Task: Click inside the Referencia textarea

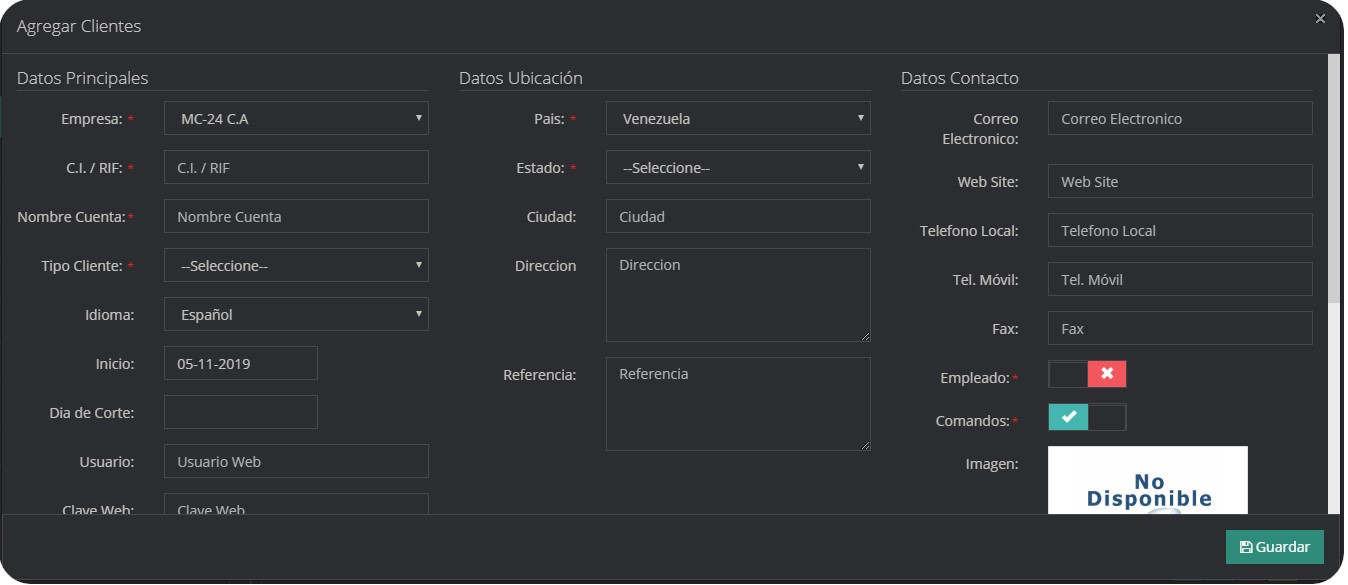Action: pyautogui.click(x=738, y=404)
